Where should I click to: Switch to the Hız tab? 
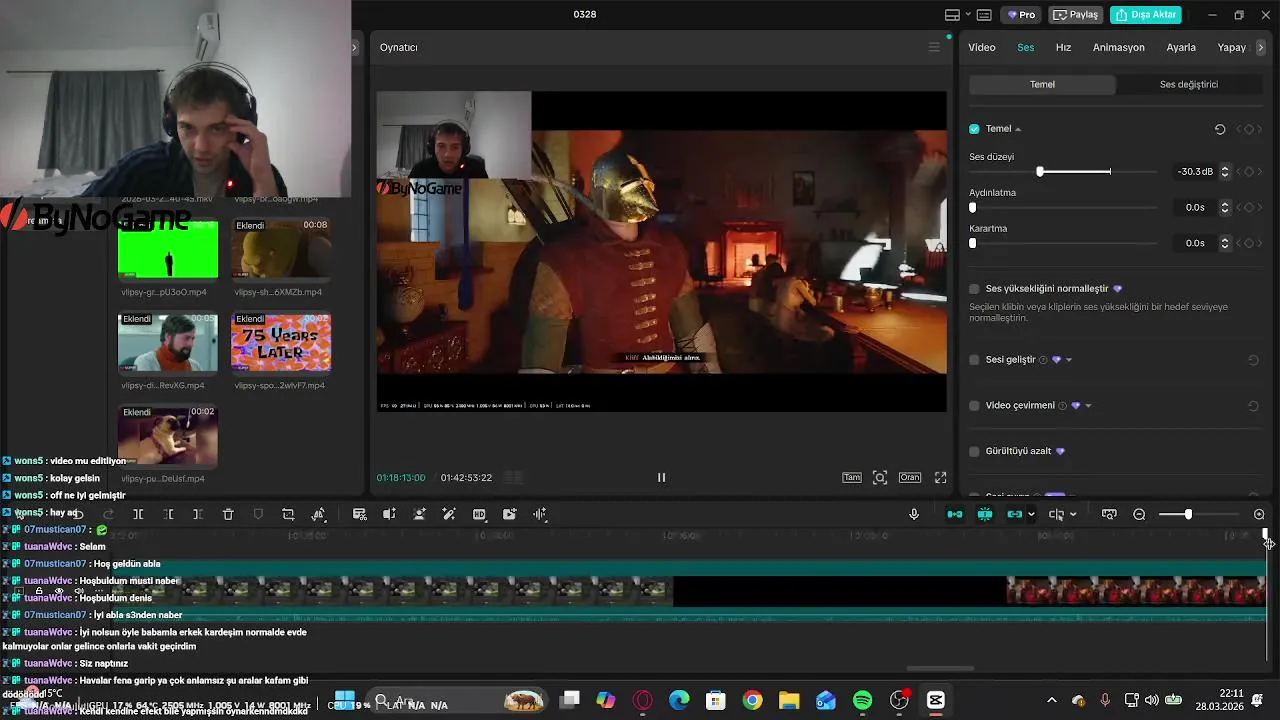tap(1063, 48)
